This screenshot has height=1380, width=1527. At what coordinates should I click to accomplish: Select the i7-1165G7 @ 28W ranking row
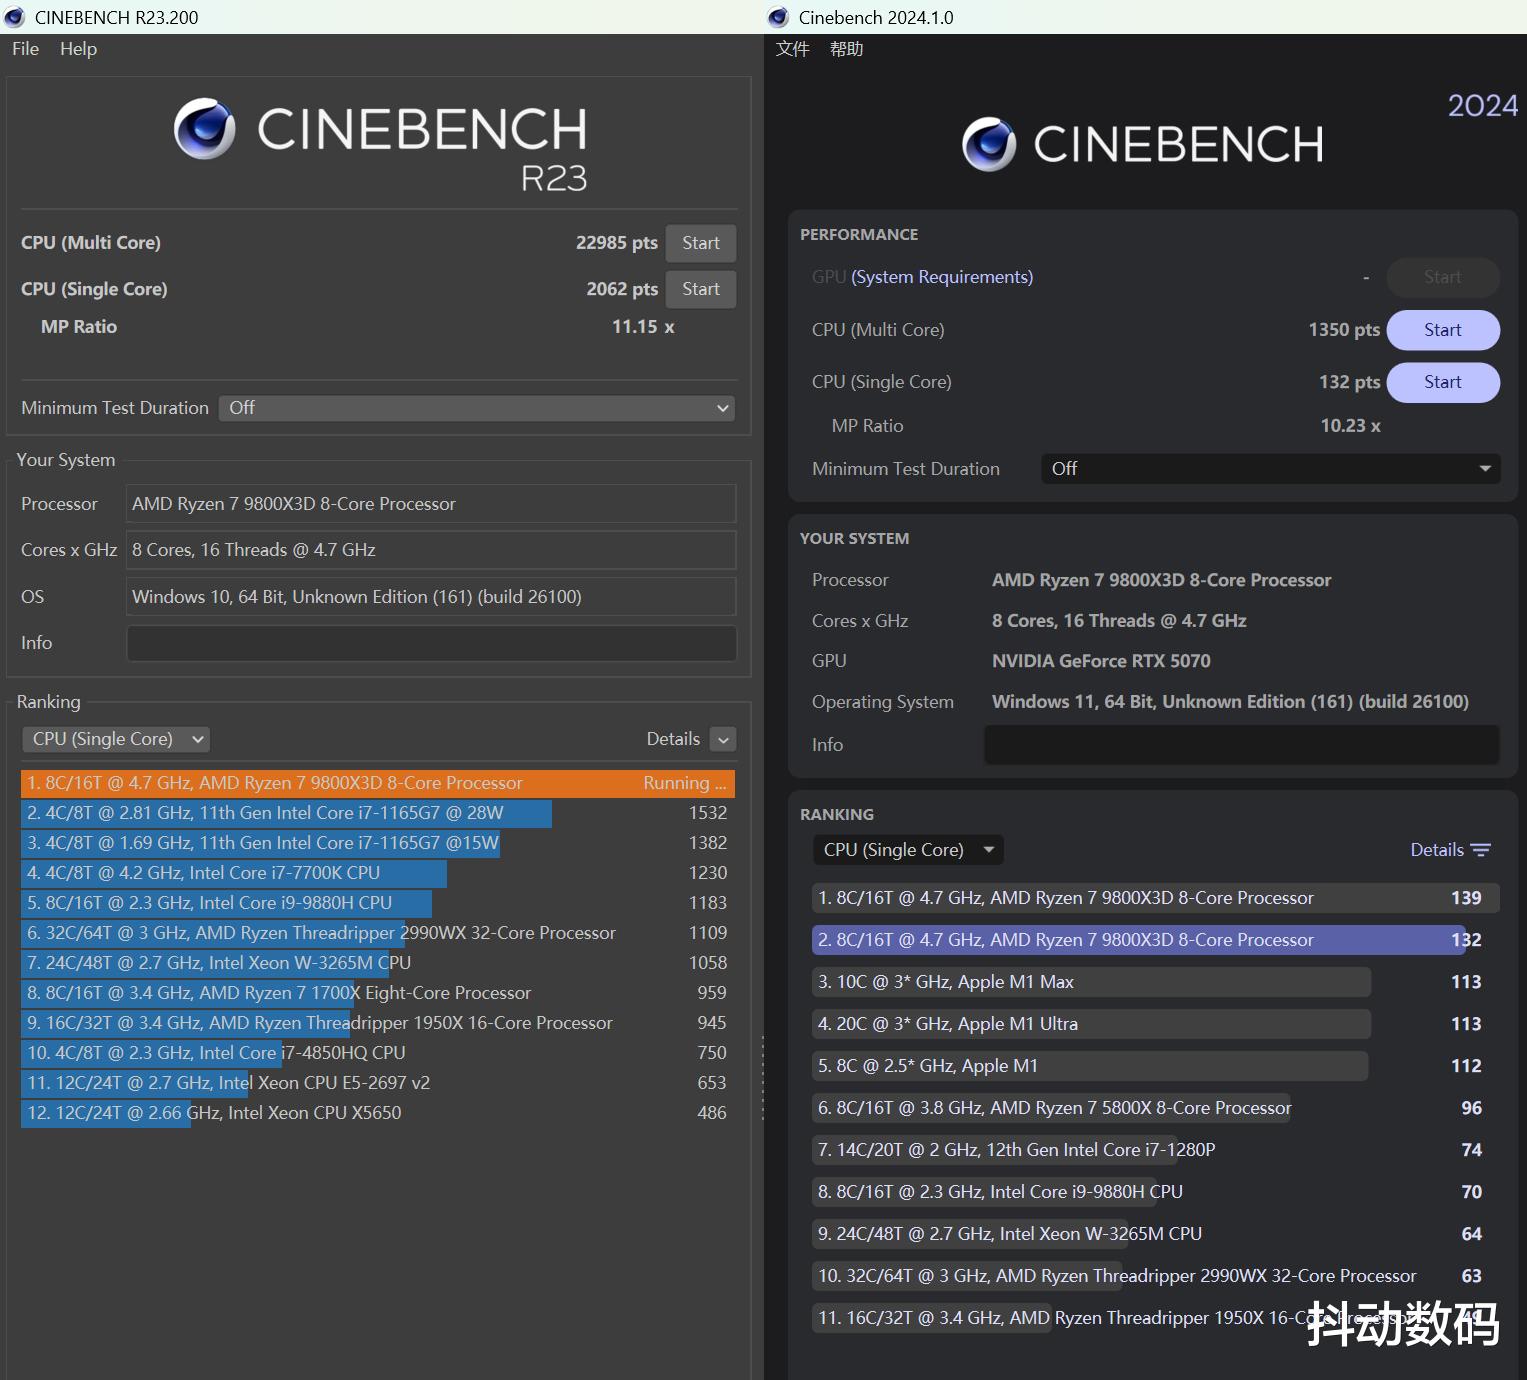point(377,813)
